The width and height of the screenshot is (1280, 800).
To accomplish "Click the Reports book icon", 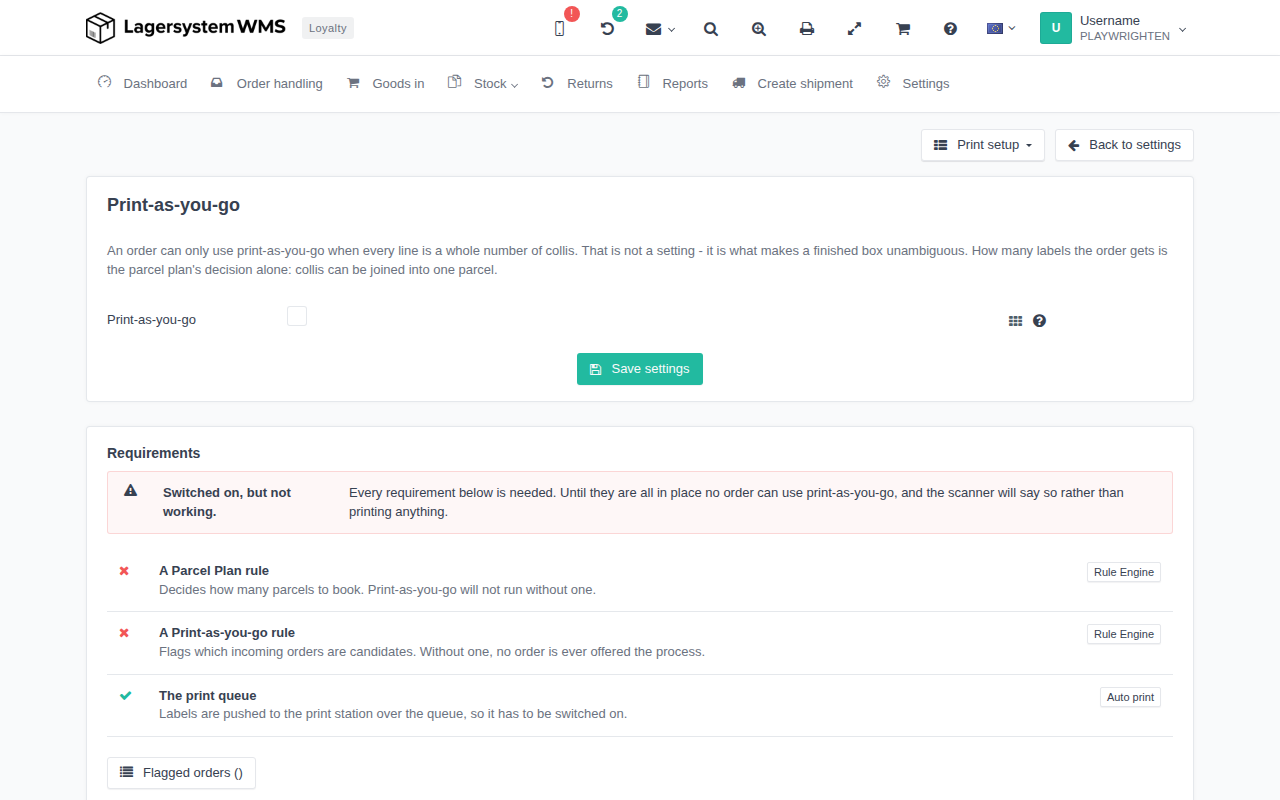I will point(643,82).
